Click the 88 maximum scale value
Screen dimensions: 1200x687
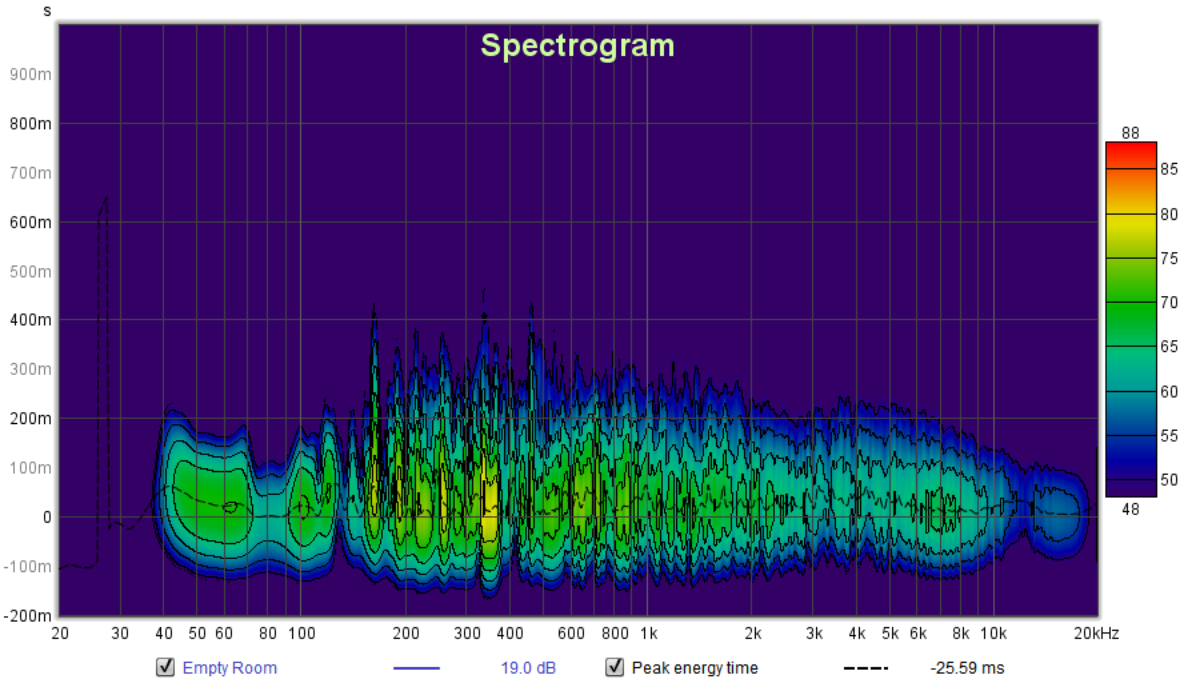point(1130,133)
